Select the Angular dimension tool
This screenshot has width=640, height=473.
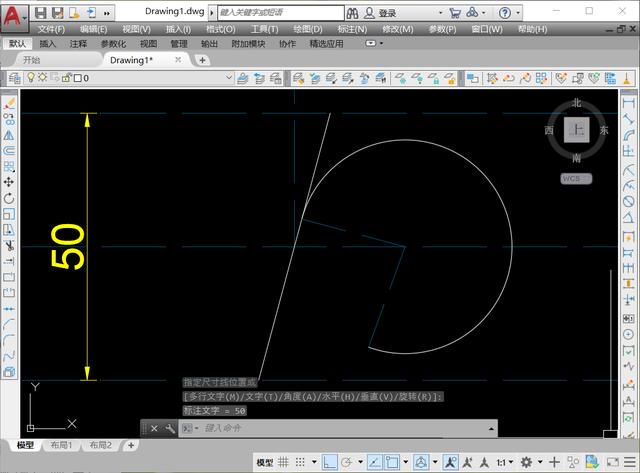pos(629,218)
